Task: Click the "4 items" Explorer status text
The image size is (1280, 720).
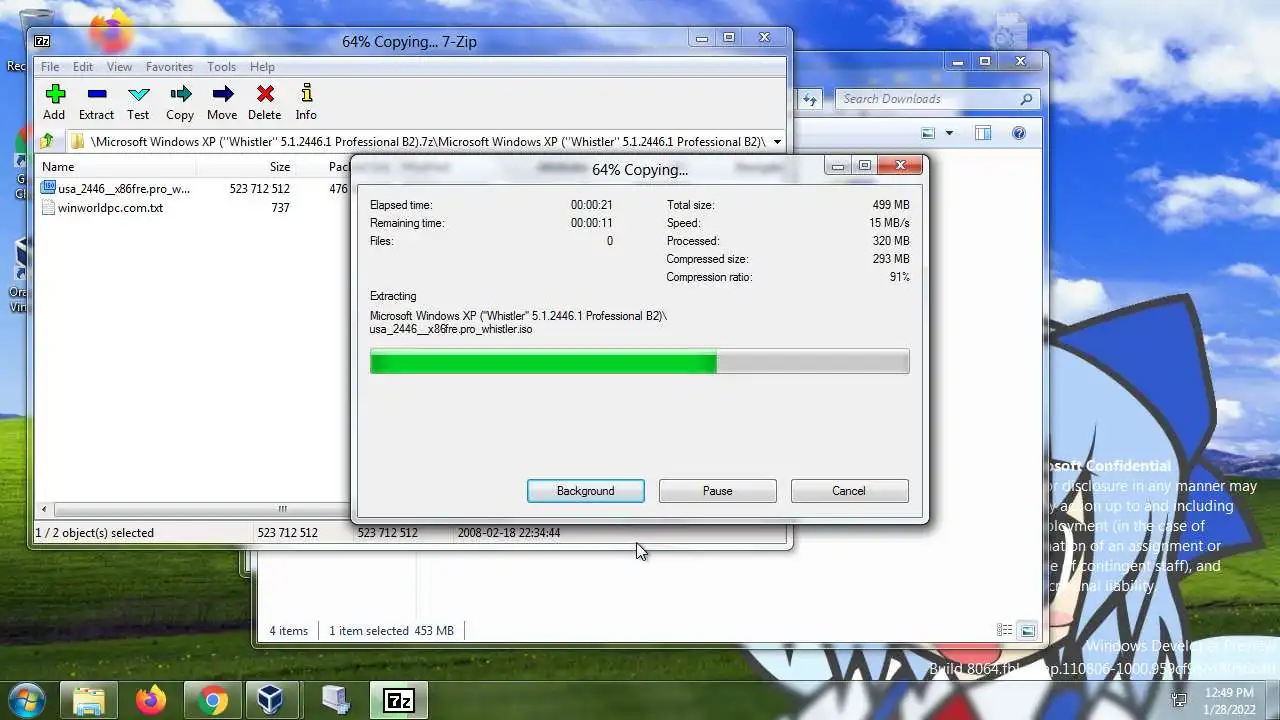Action: pos(289,631)
